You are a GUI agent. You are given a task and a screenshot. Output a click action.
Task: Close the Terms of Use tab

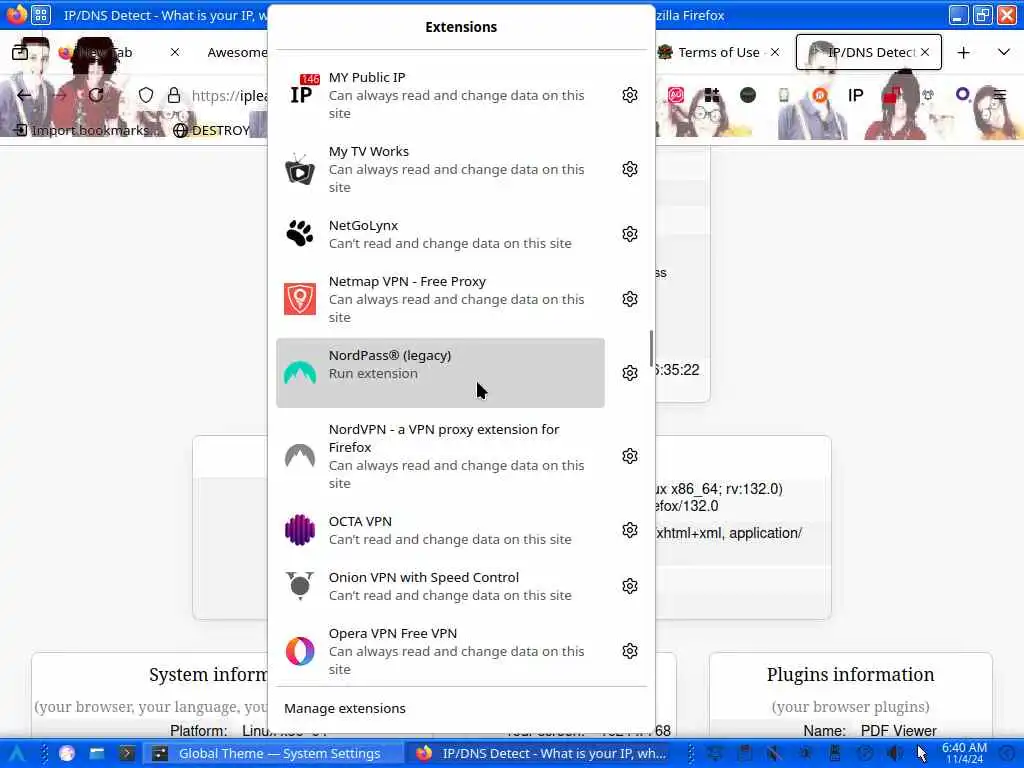[x=775, y=52]
